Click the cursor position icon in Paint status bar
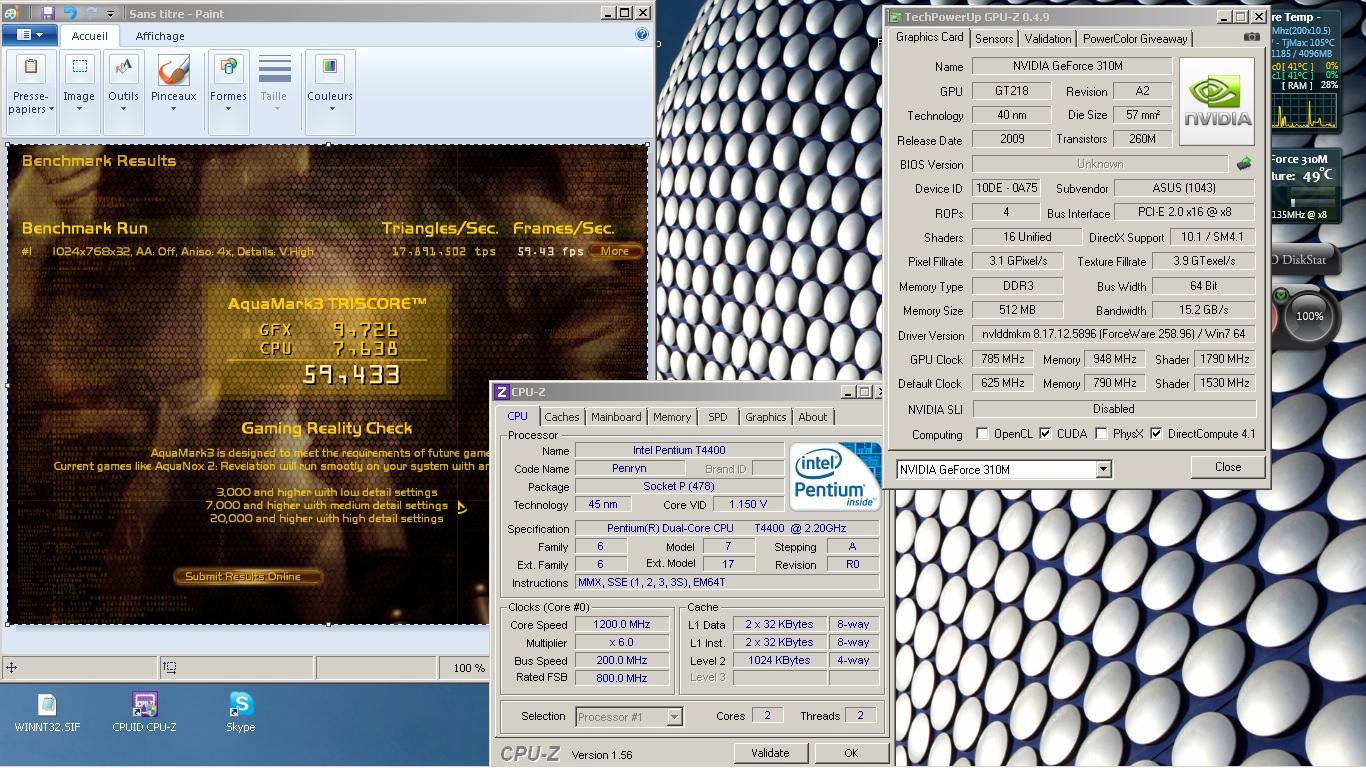Image resolution: width=1366 pixels, height=768 pixels. (x=11, y=667)
